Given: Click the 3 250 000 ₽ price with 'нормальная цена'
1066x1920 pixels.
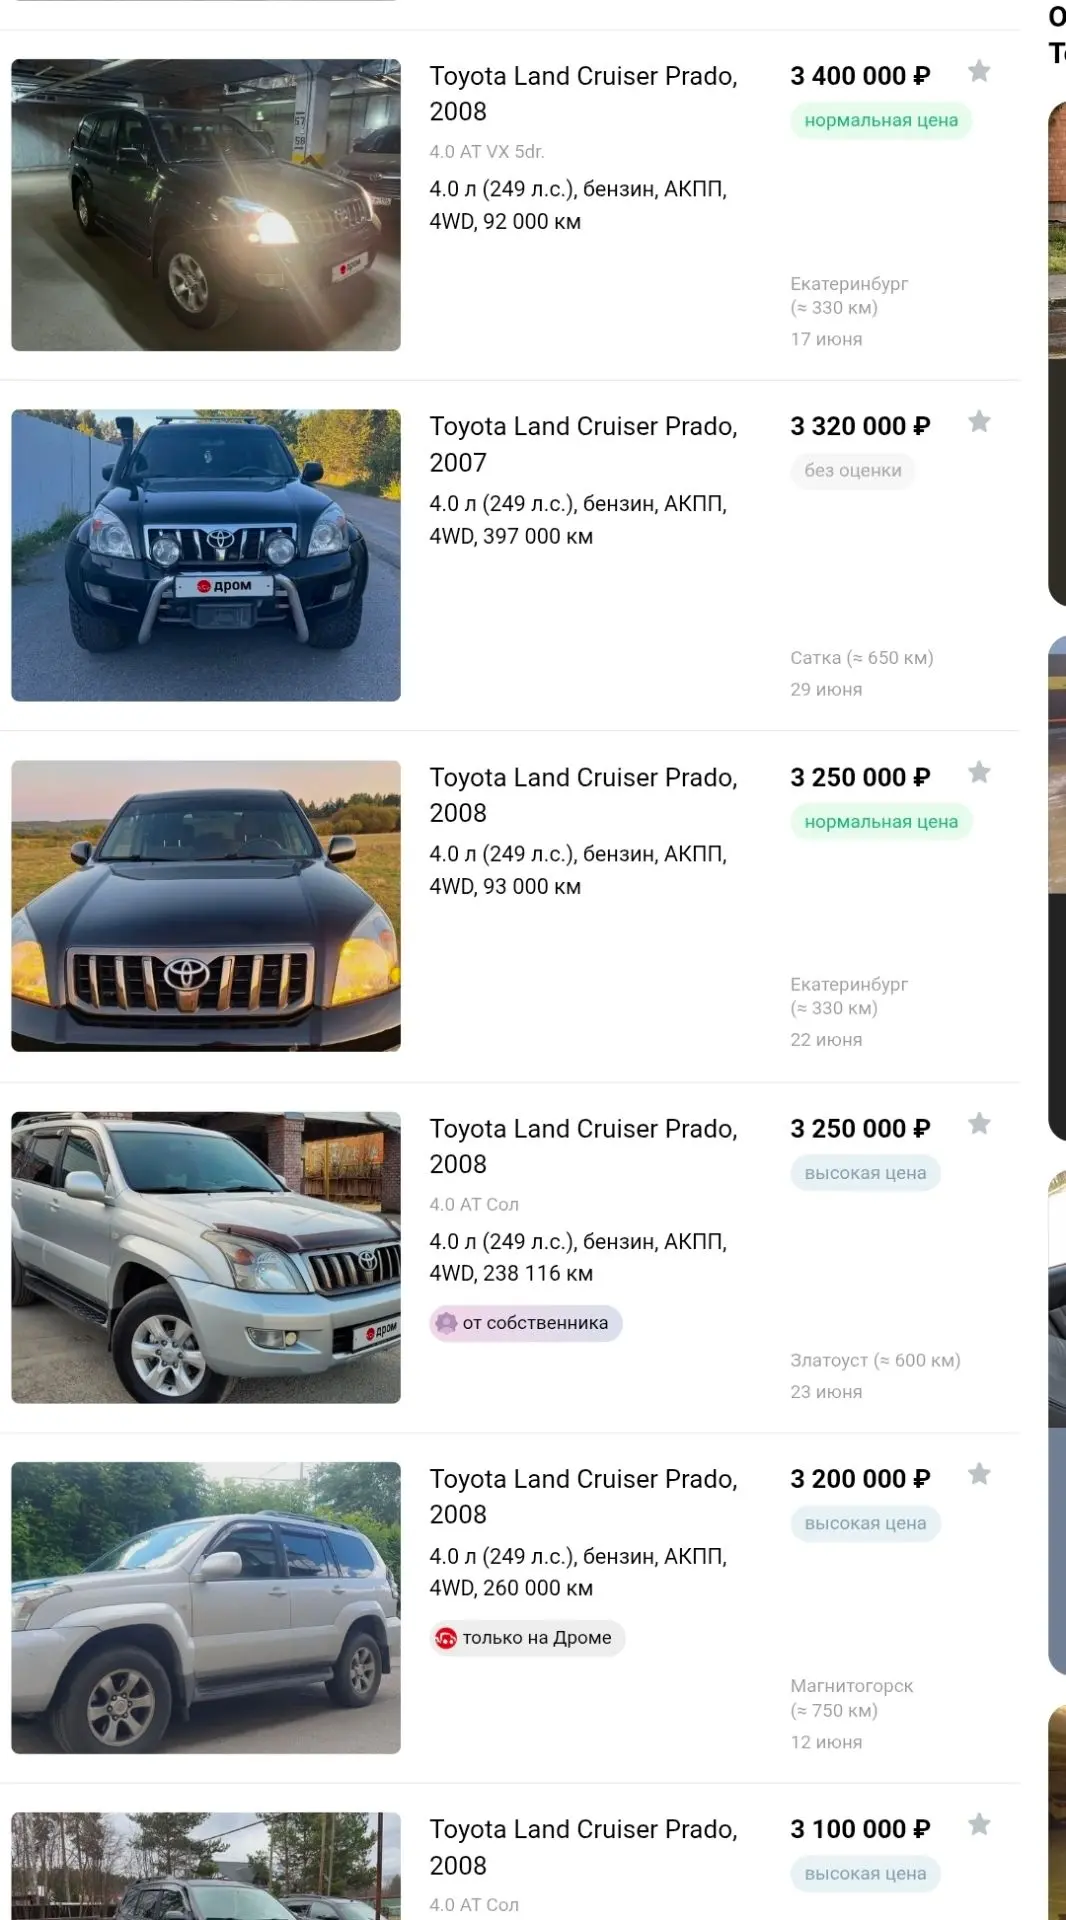Looking at the screenshot, I should pyautogui.click(x=860, y=777).
